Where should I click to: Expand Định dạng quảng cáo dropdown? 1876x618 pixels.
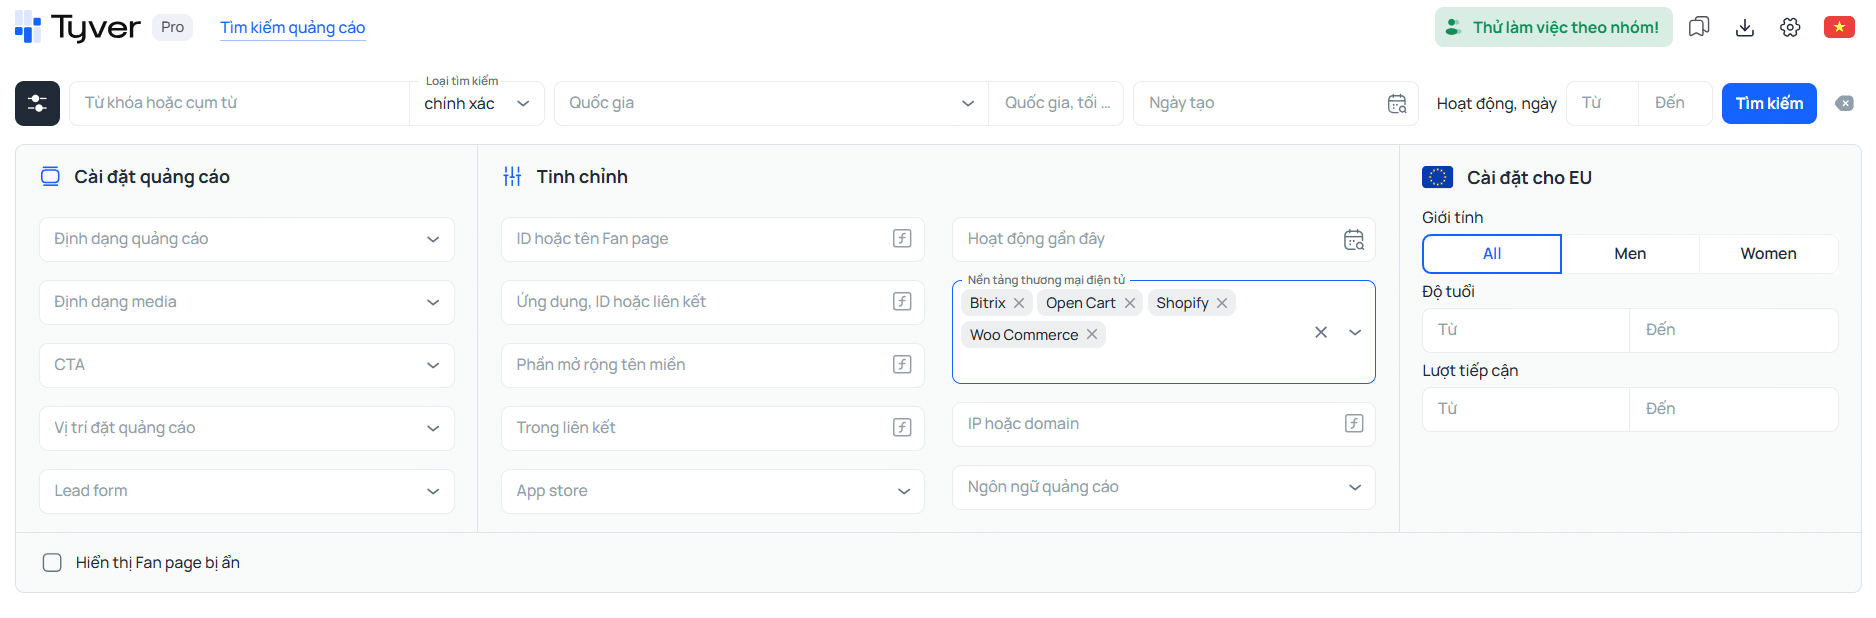click(x=247, y=239)
